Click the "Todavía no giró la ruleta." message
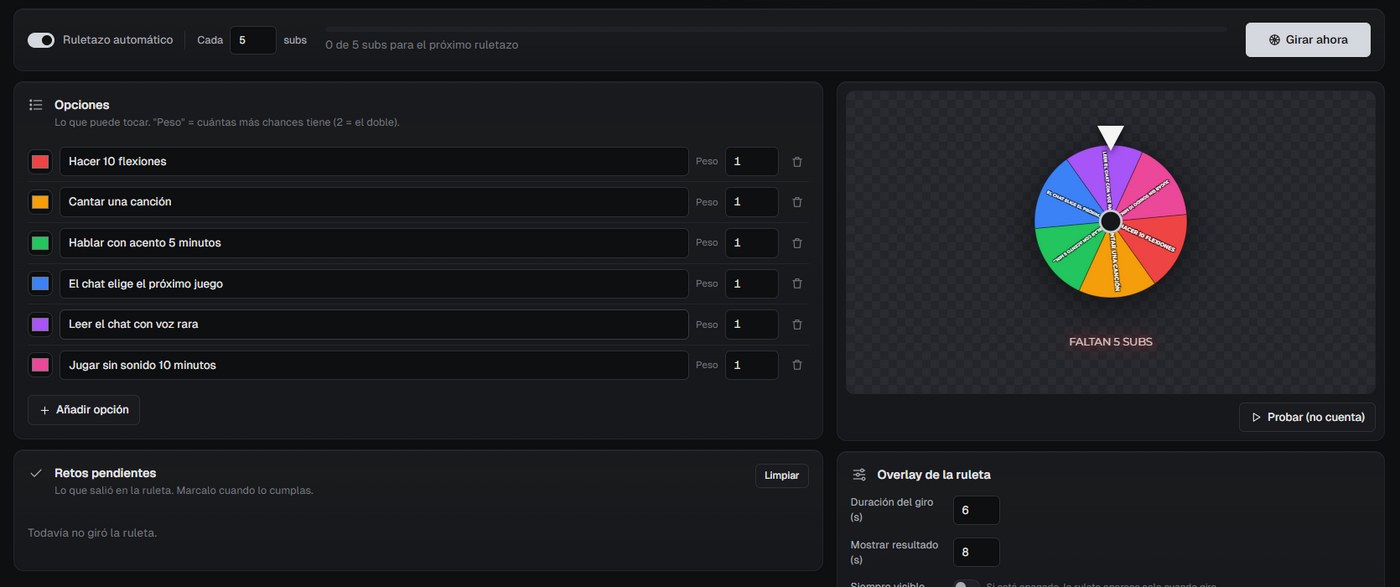The image size is (1400, 587). tap(92, 533)
